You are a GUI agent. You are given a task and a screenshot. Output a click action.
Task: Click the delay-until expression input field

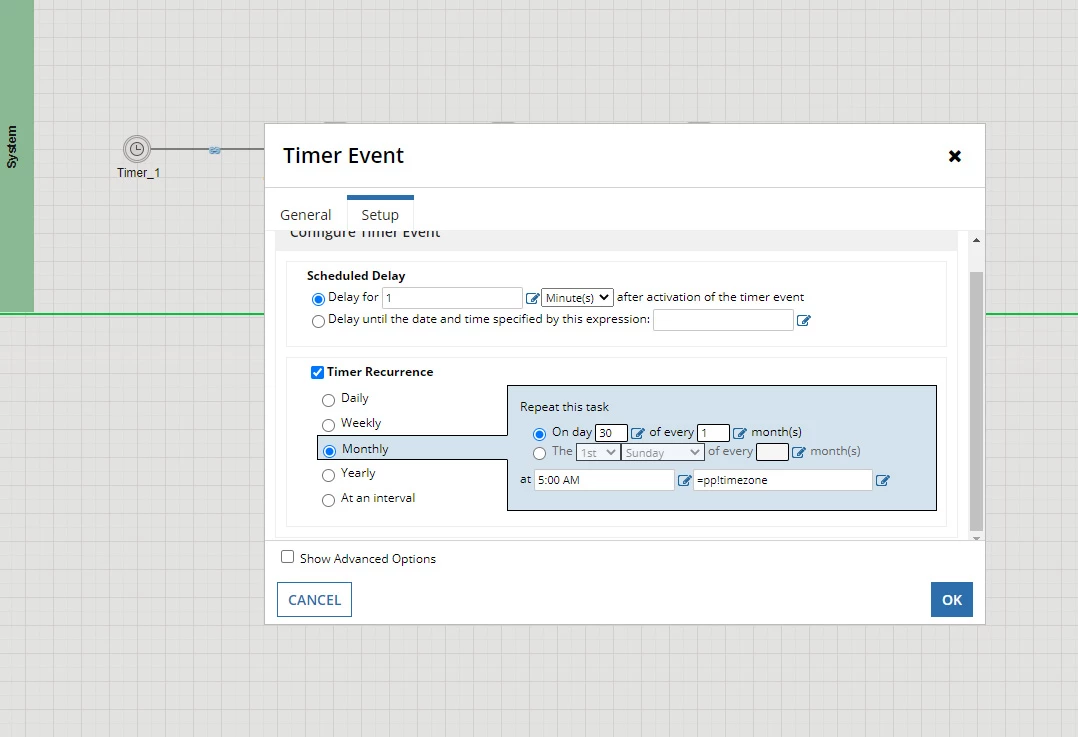point(723,320)
